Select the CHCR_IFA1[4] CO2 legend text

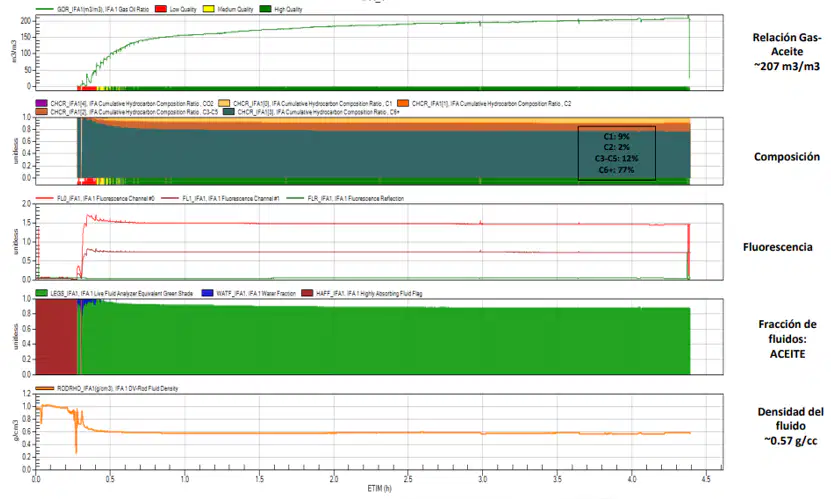click(x=132, y=104)
